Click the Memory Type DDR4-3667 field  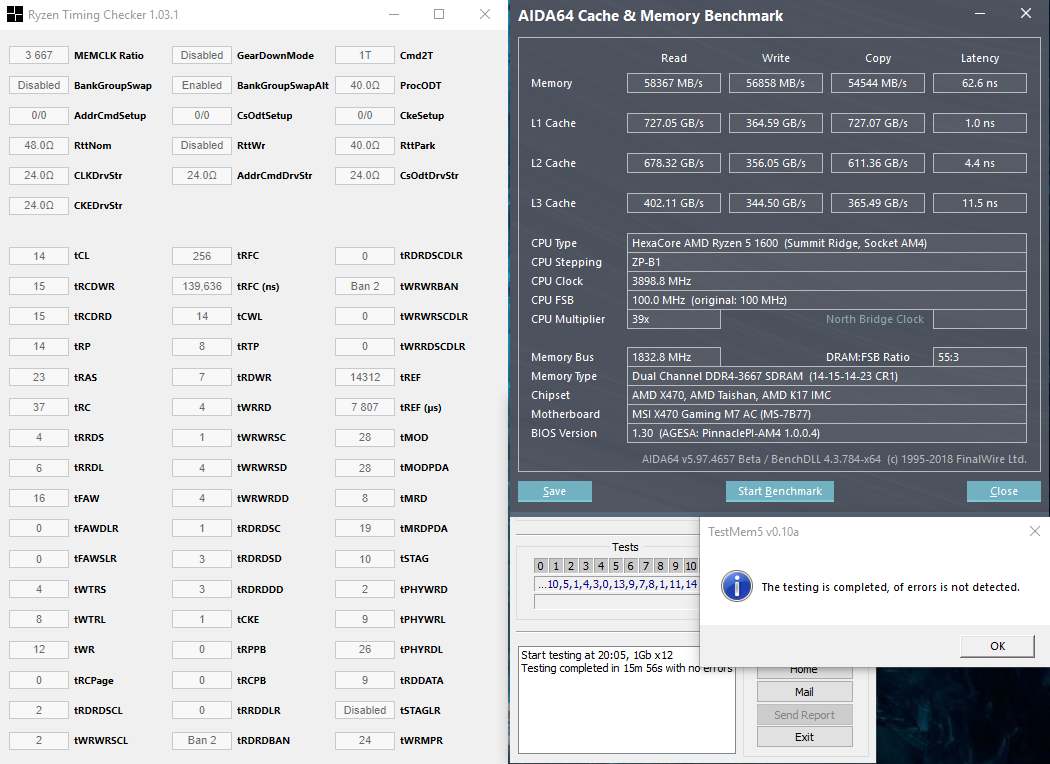826,376
